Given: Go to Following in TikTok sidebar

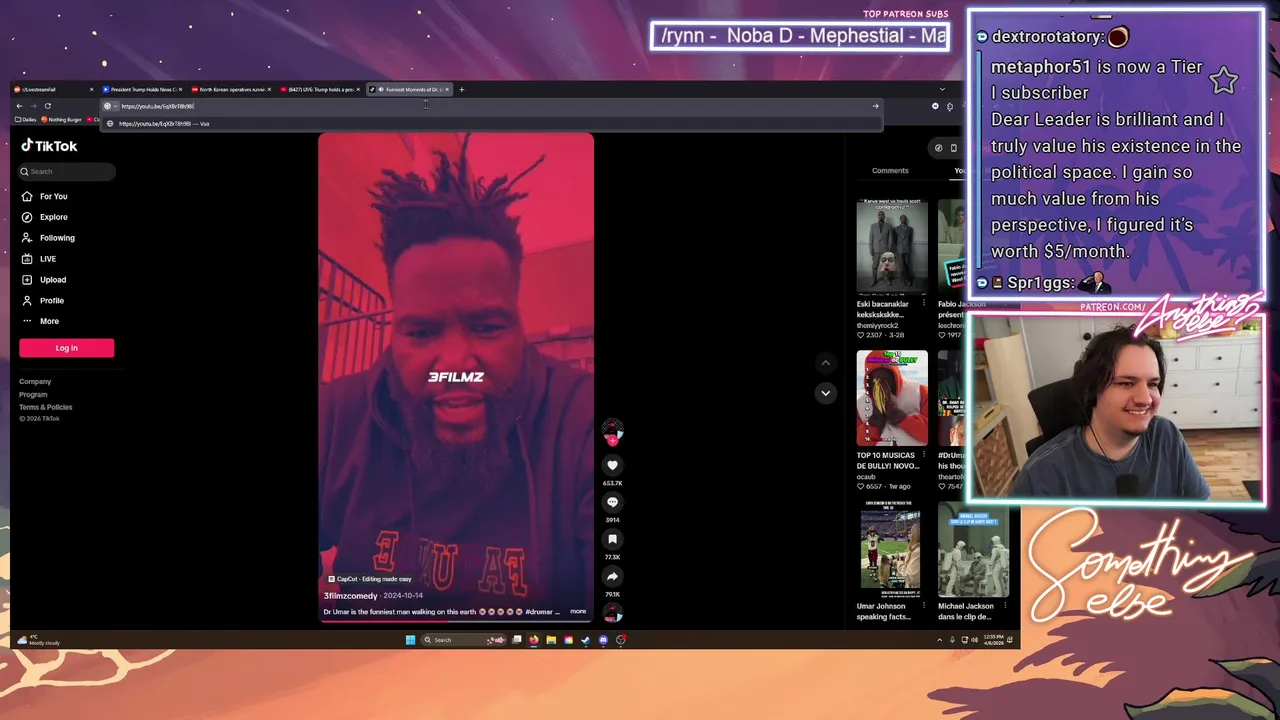Looking at the screenshot, I should [48, 238].
